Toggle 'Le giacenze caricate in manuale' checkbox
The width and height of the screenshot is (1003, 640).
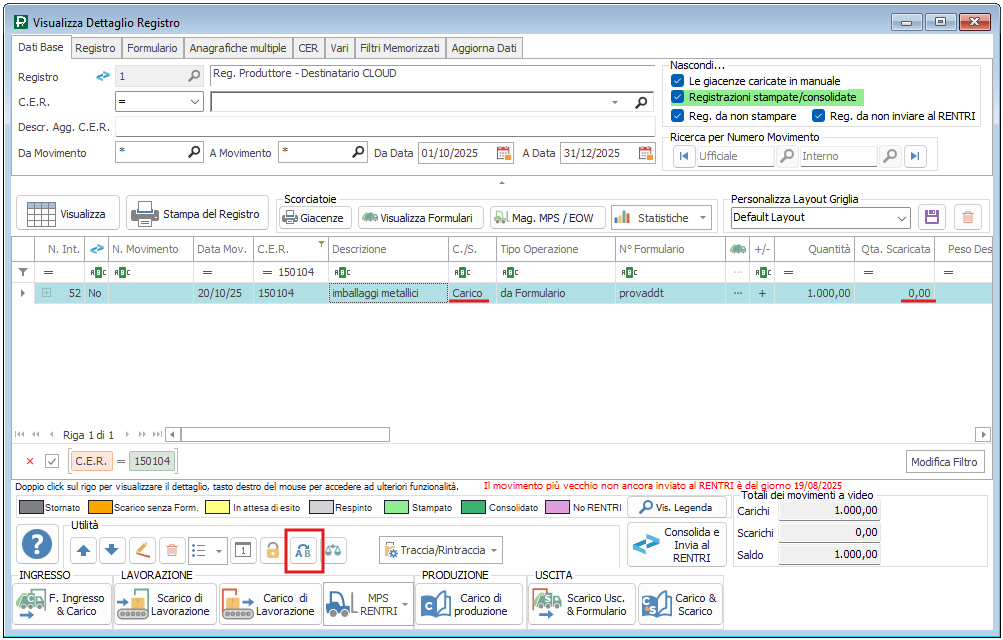(x=678, y=81)
